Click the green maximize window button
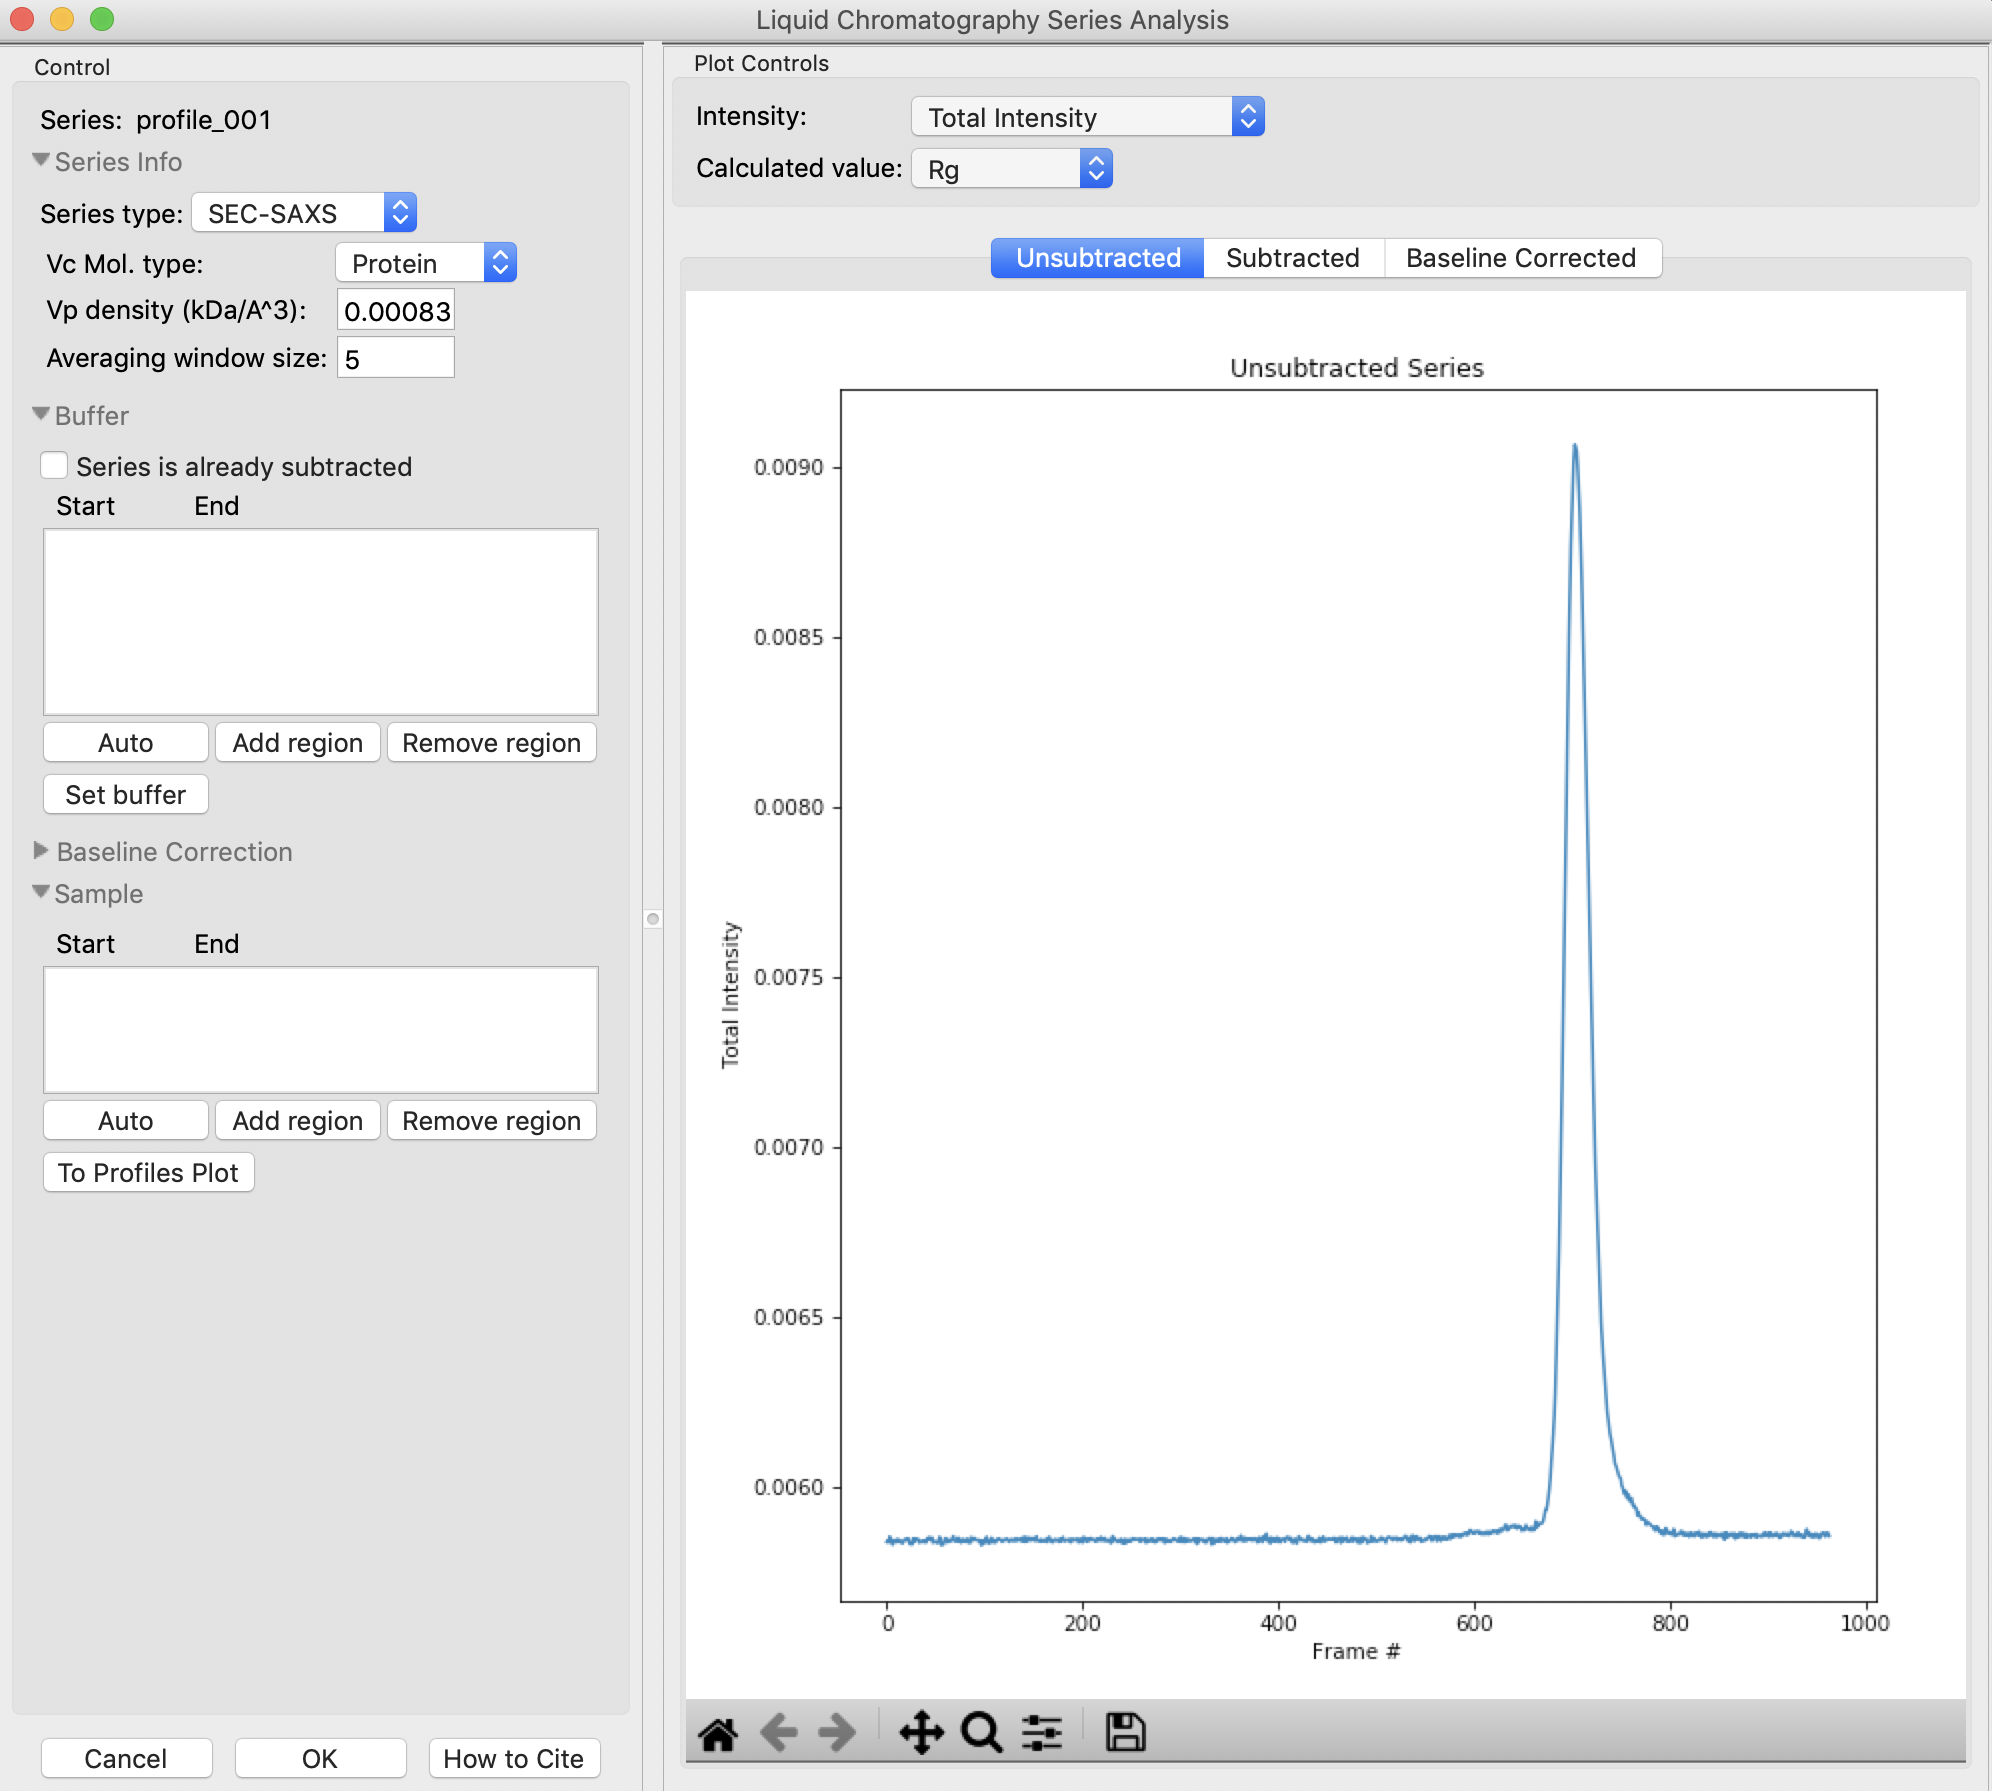Screen dimensions: 1992x1791 point(102,18)
